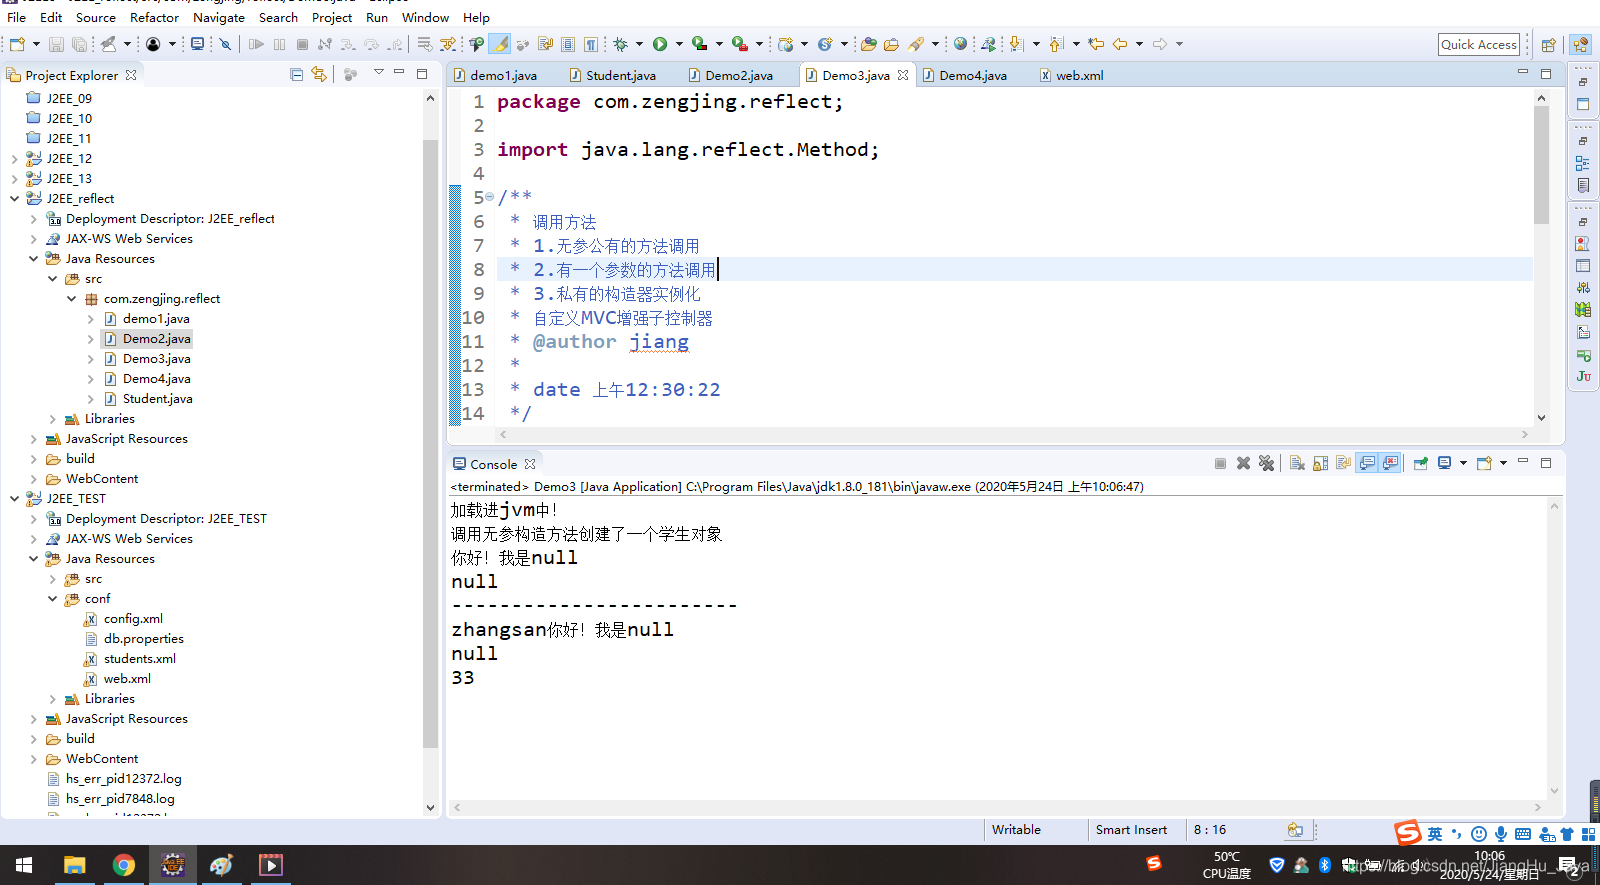Collapse the com.zengjing.reflect package
This screenshot has height=885, width=1600.
point(72,299)
